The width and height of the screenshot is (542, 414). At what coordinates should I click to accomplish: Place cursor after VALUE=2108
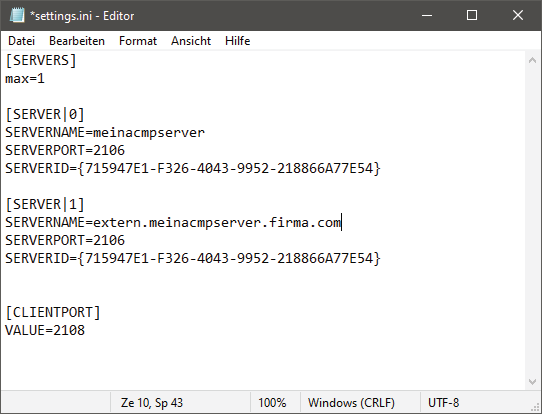pyautogui.click(x=85, y=330)
